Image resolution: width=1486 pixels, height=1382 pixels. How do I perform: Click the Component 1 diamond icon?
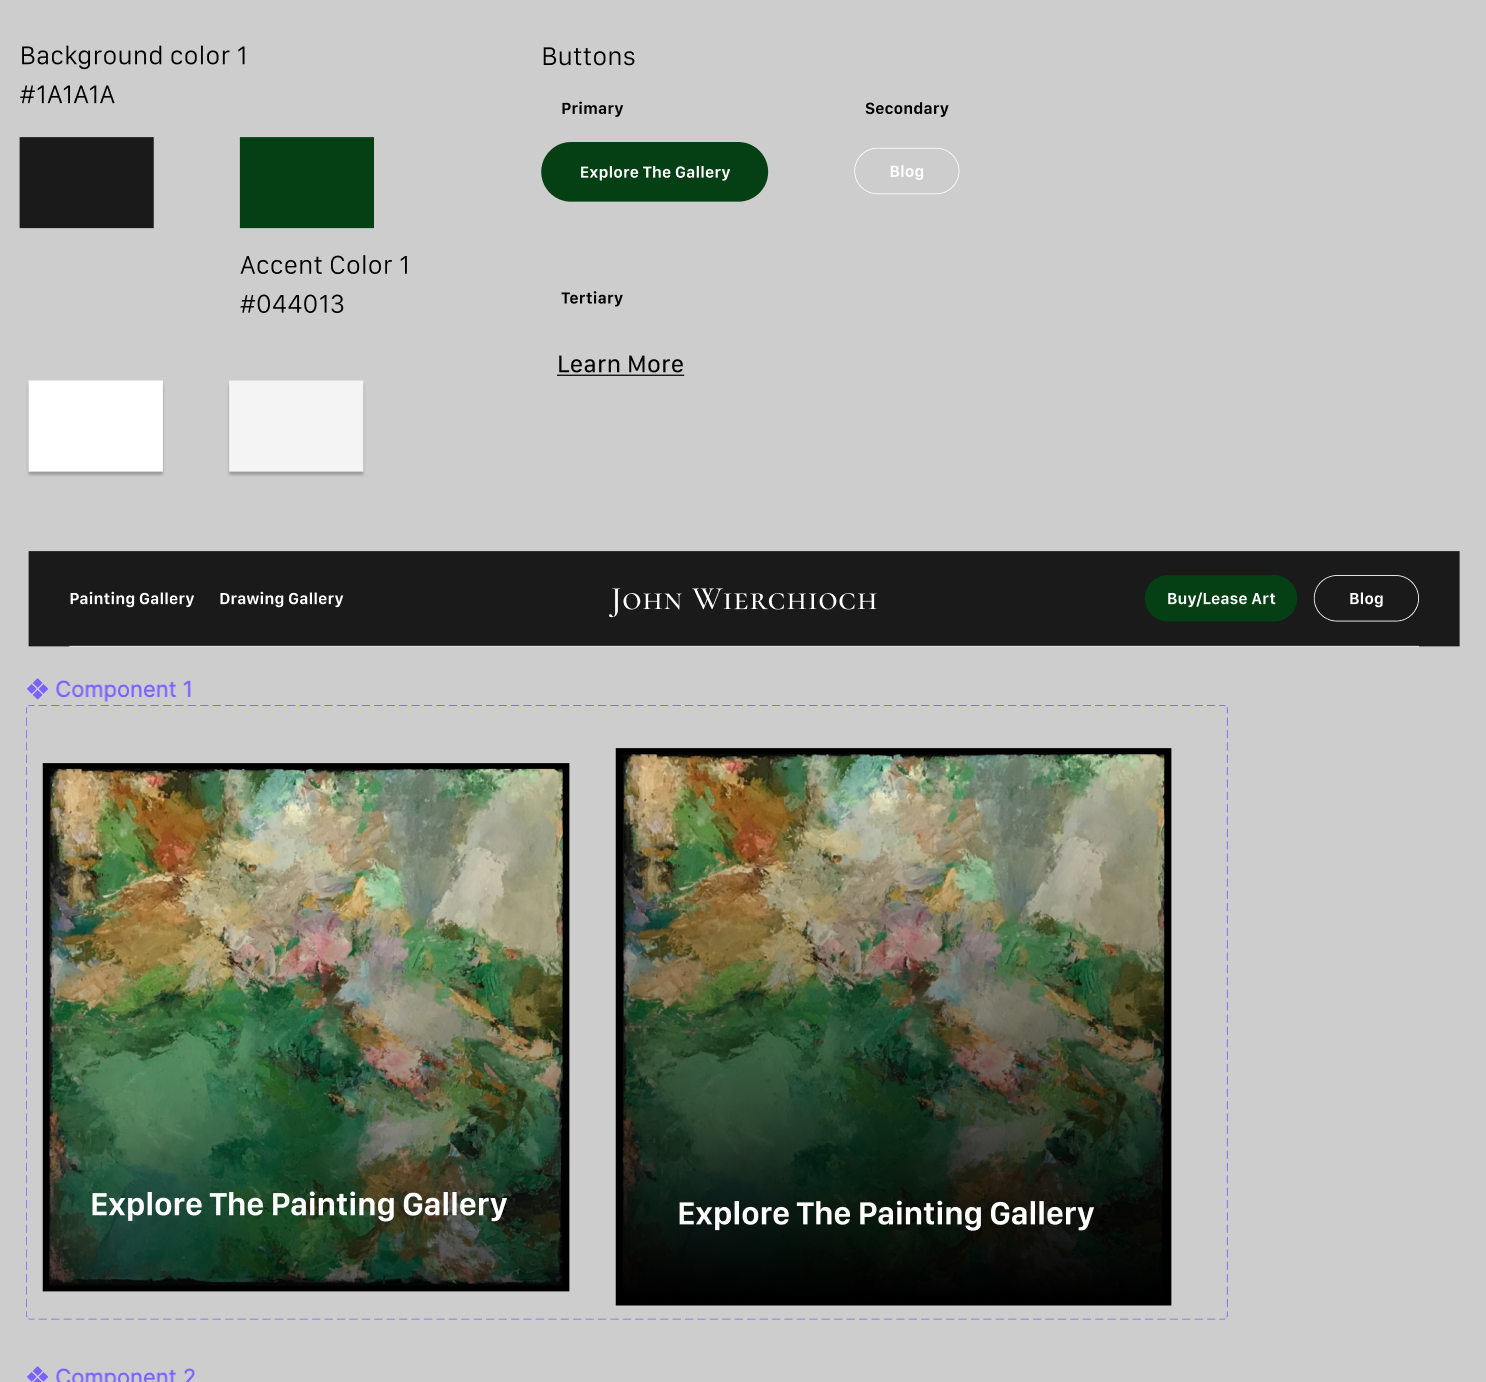(x=38, y=689)
